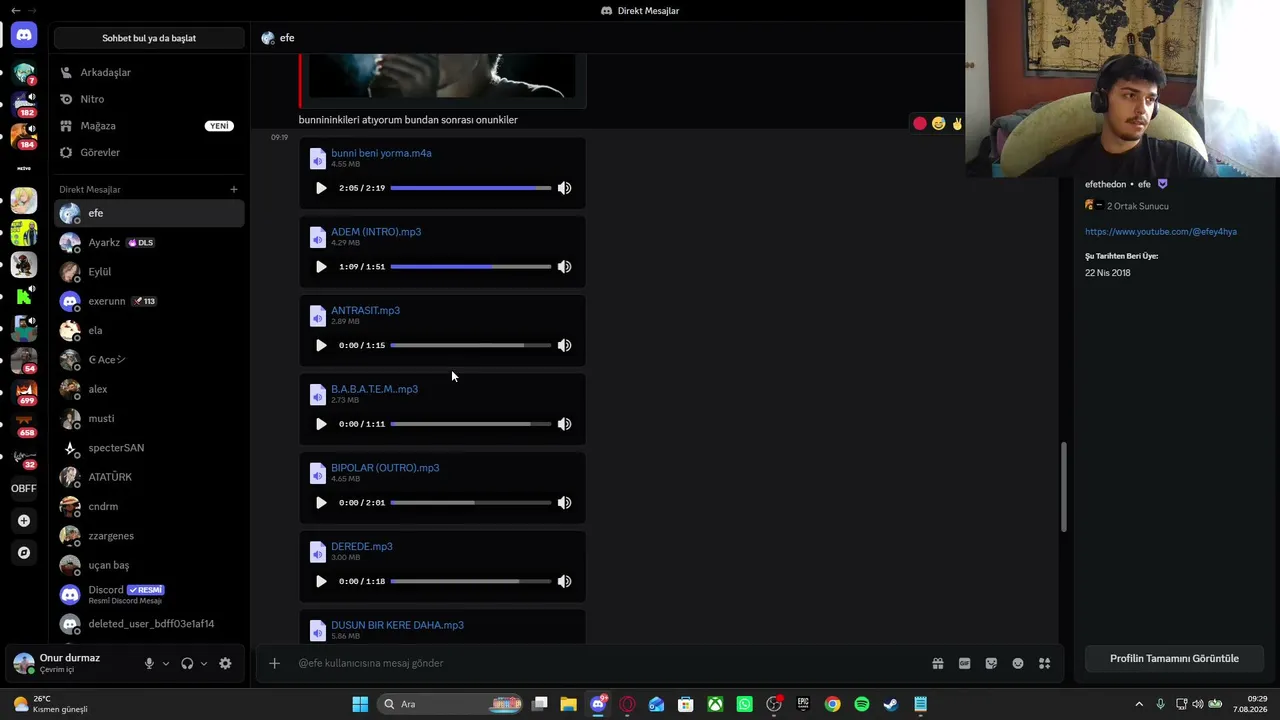The image size is (1280, 720).
Task: Show hidden system tray icons
Action: [x=1139, y=704]
